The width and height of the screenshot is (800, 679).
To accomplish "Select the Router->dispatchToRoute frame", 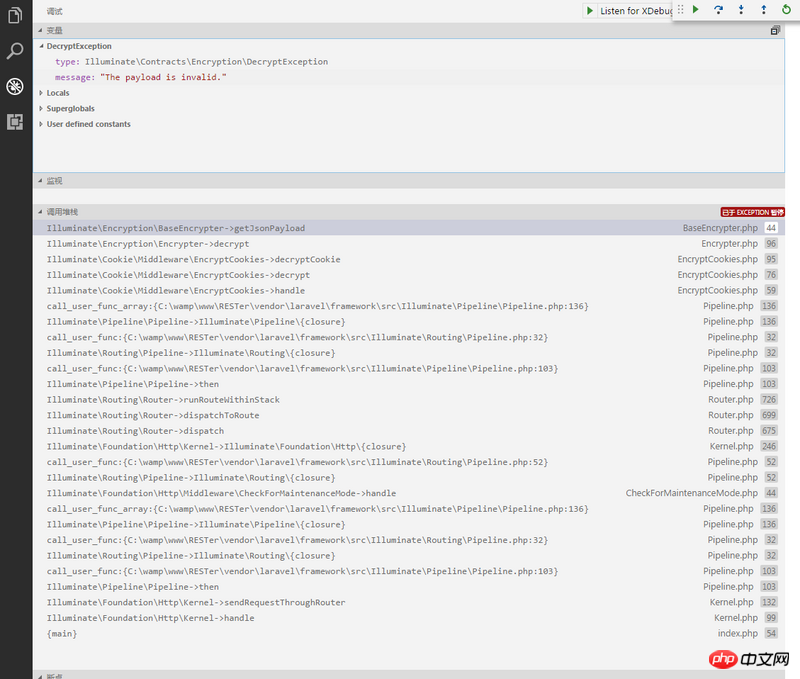I will click(x=409, y=415).
